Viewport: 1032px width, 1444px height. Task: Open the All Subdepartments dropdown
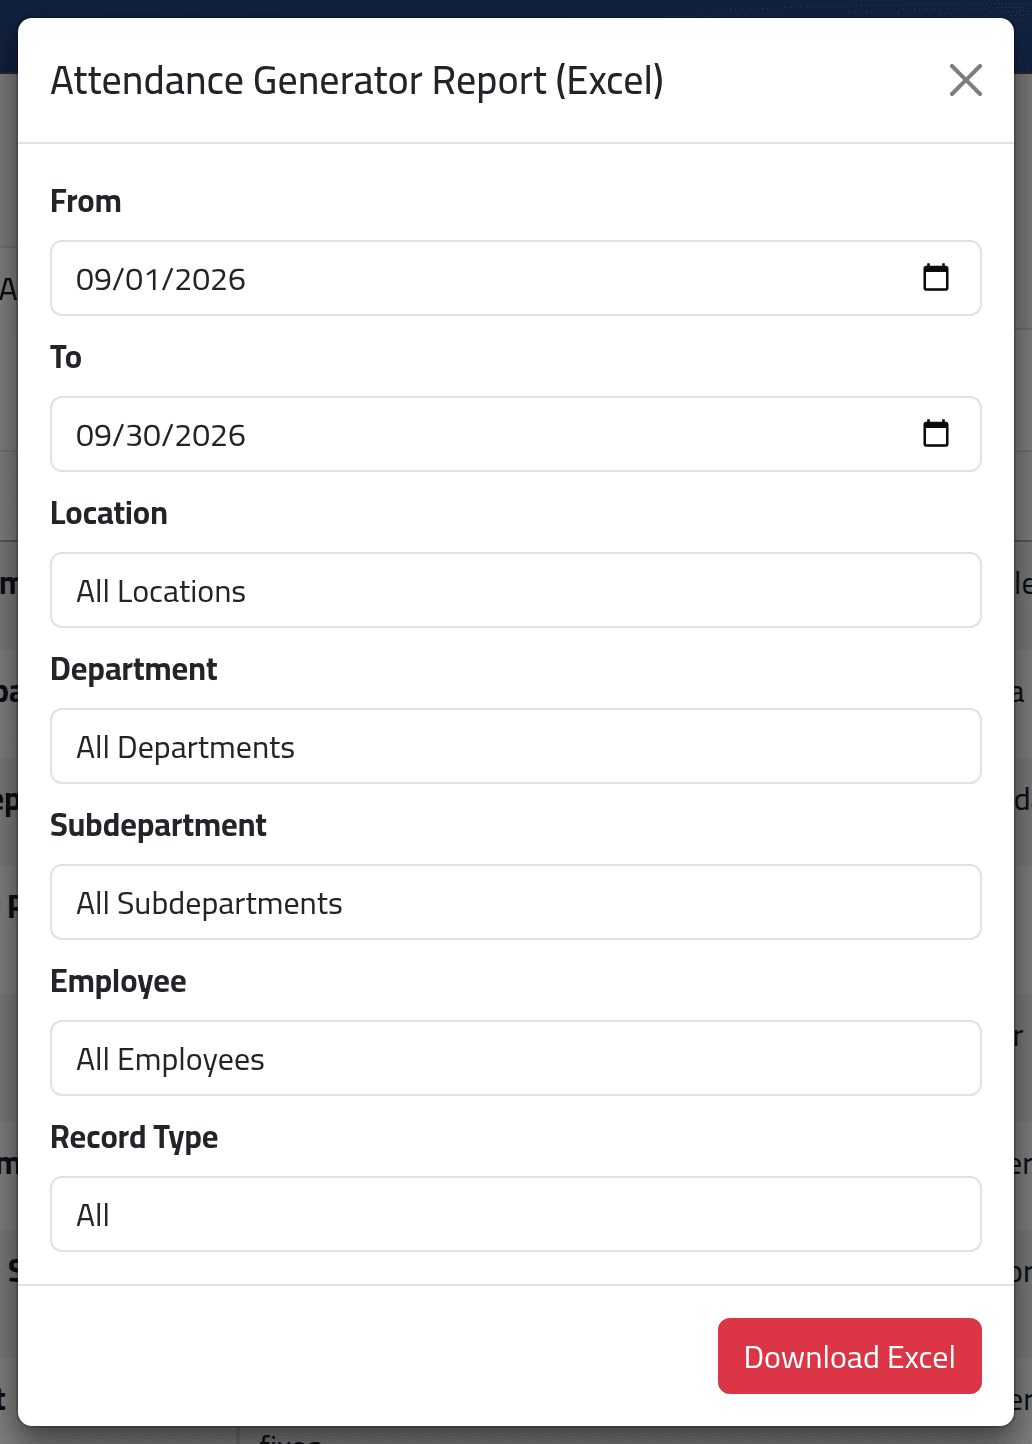pyautogui.click(x=516, y=902)
